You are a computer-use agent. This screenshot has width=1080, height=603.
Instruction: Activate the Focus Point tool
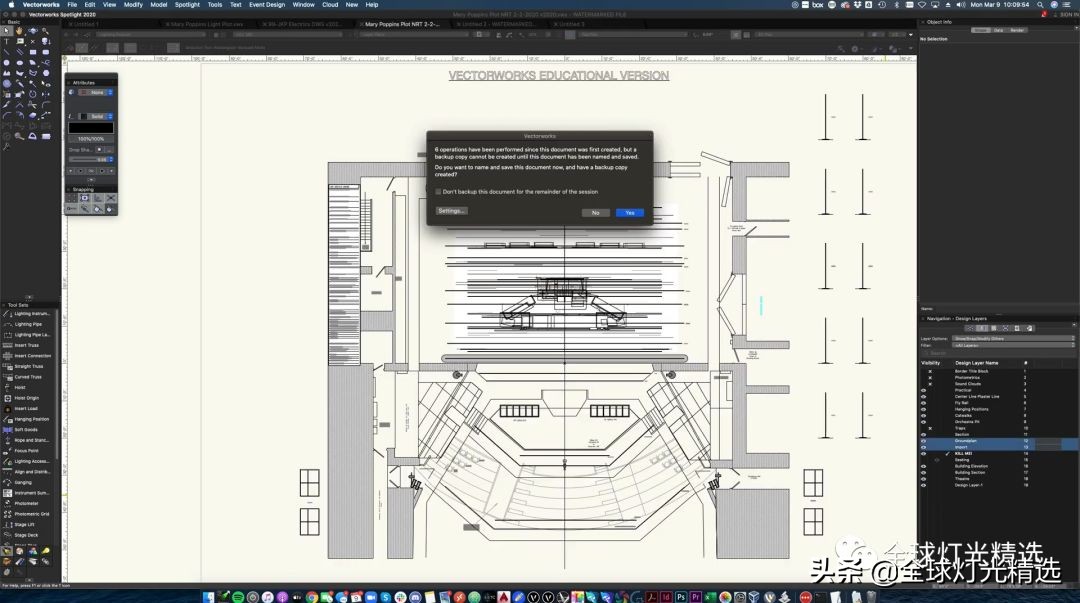point(26,451)
